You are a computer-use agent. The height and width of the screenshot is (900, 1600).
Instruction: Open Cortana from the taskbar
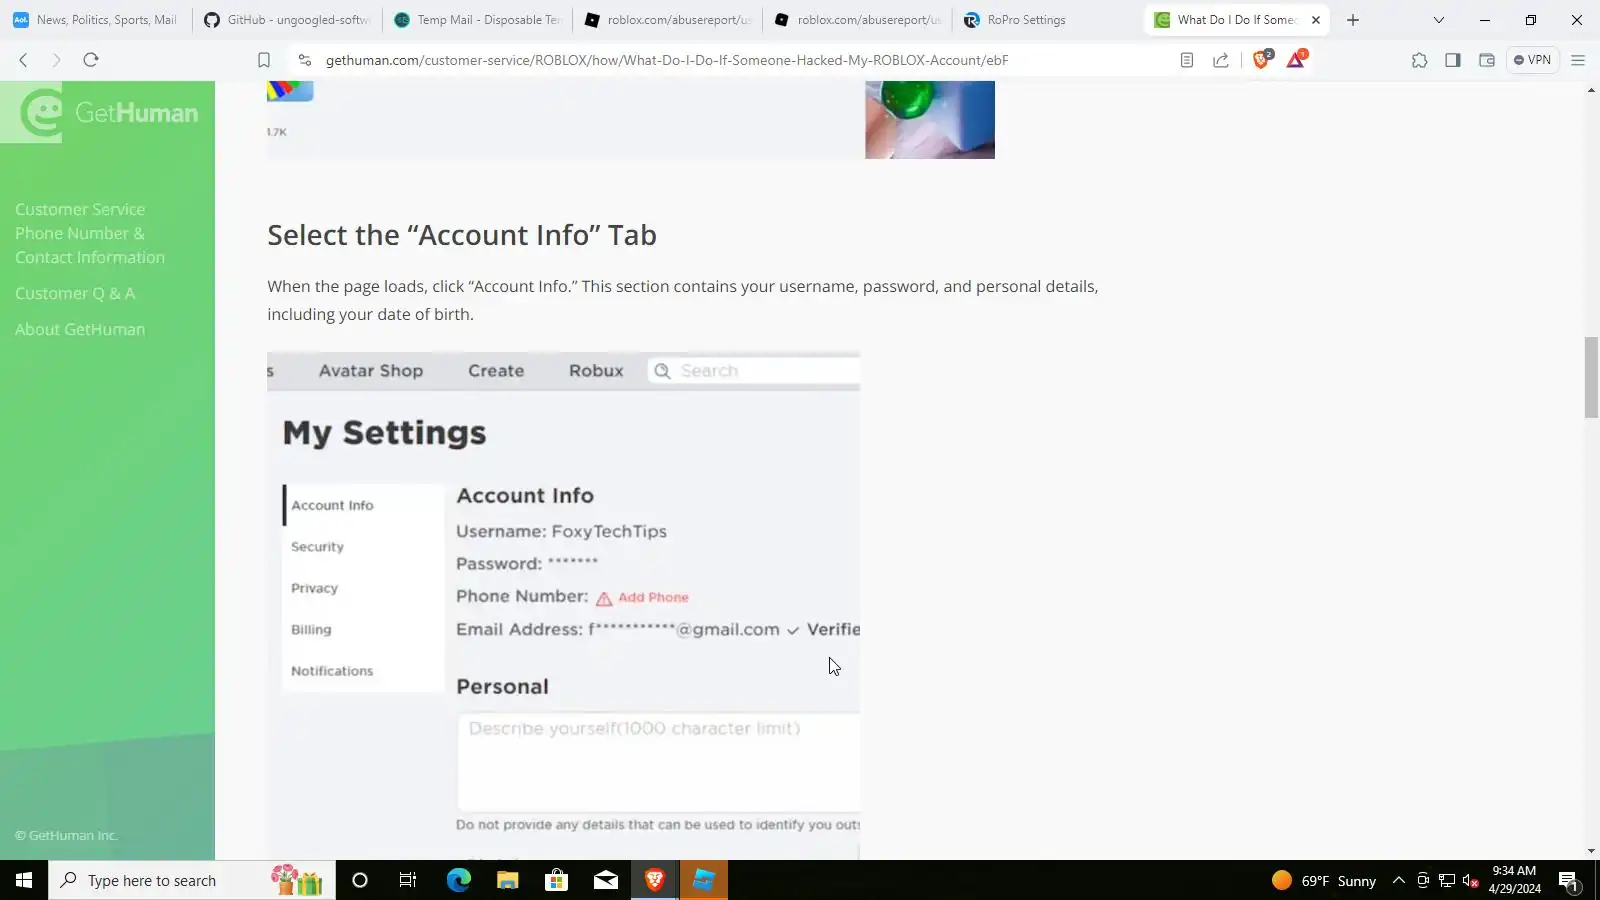point(360,880)
